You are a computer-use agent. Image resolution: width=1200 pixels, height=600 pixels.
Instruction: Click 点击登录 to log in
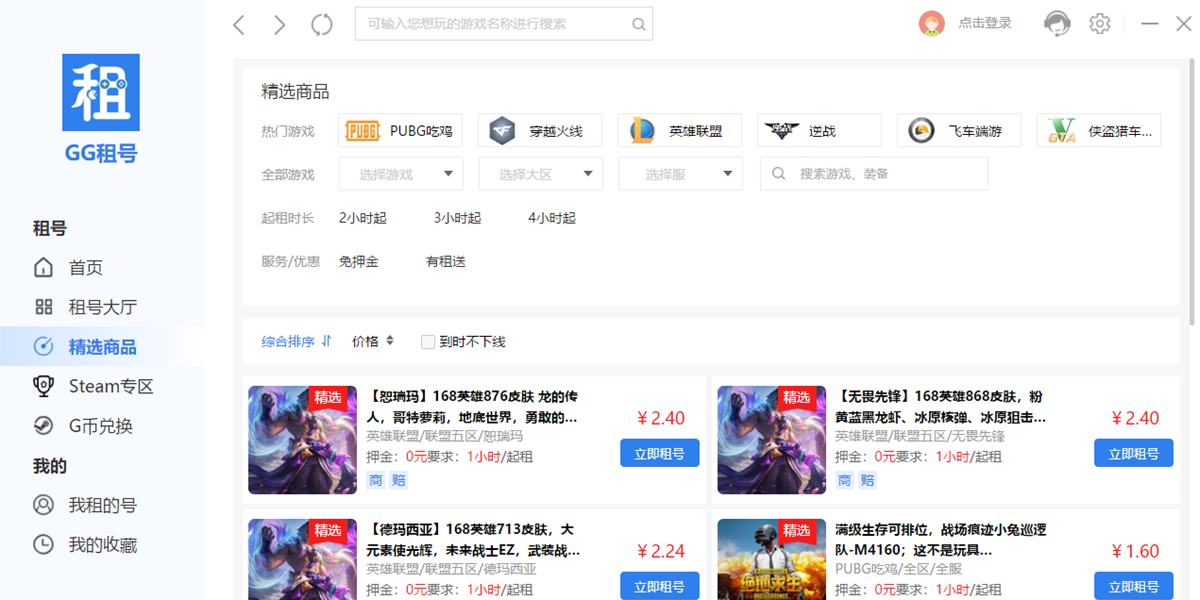984,23
